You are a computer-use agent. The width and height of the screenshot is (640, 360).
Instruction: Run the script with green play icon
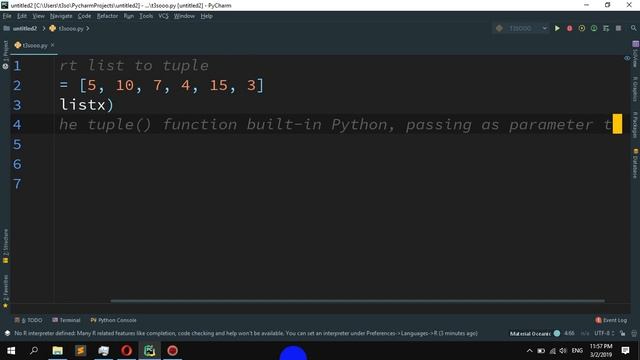[x=557, y=28]
